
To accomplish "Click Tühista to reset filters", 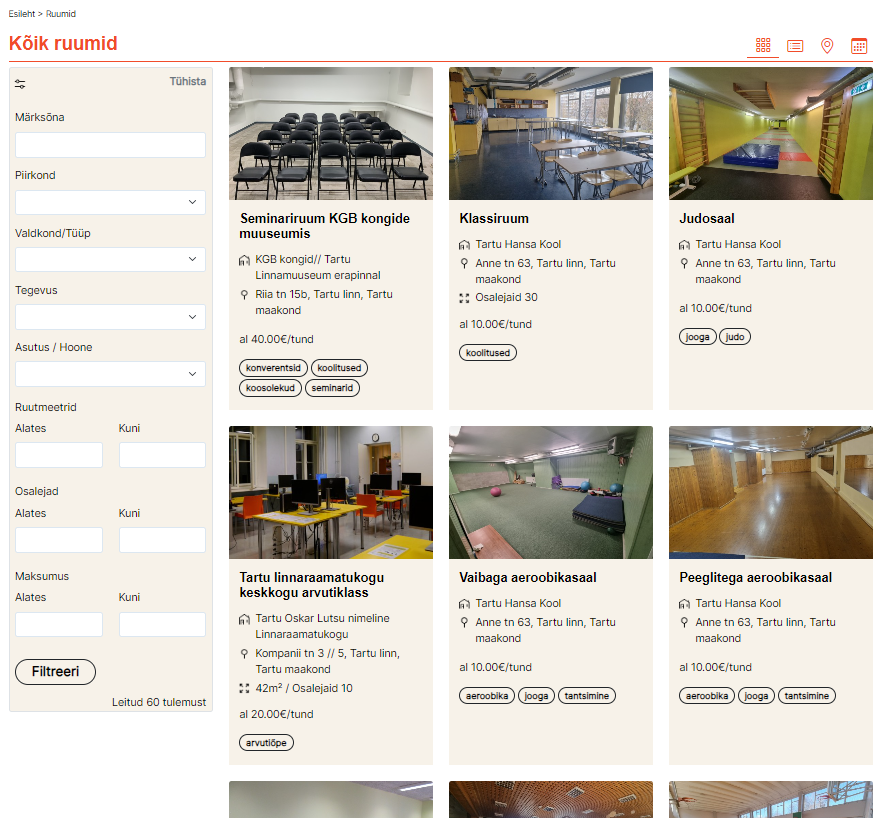I will 187,82.
